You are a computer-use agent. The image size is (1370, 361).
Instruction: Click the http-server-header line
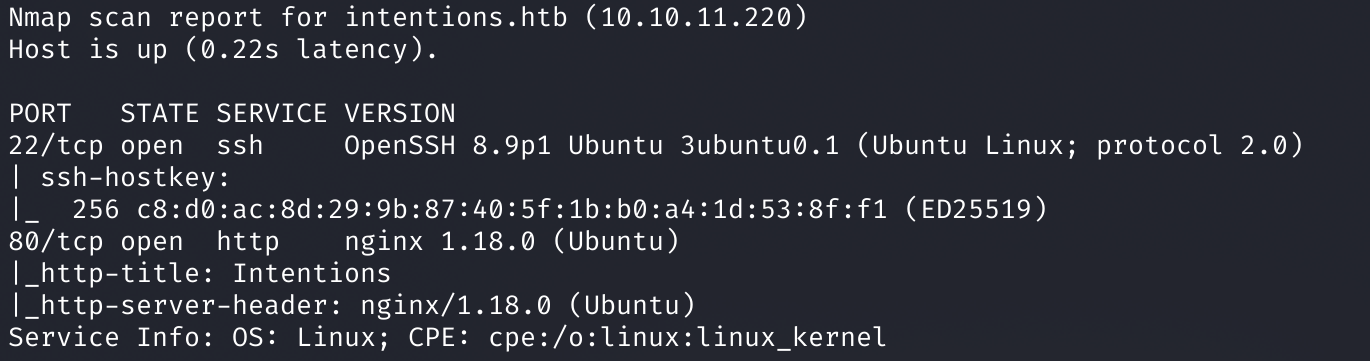tap(352, 305)
